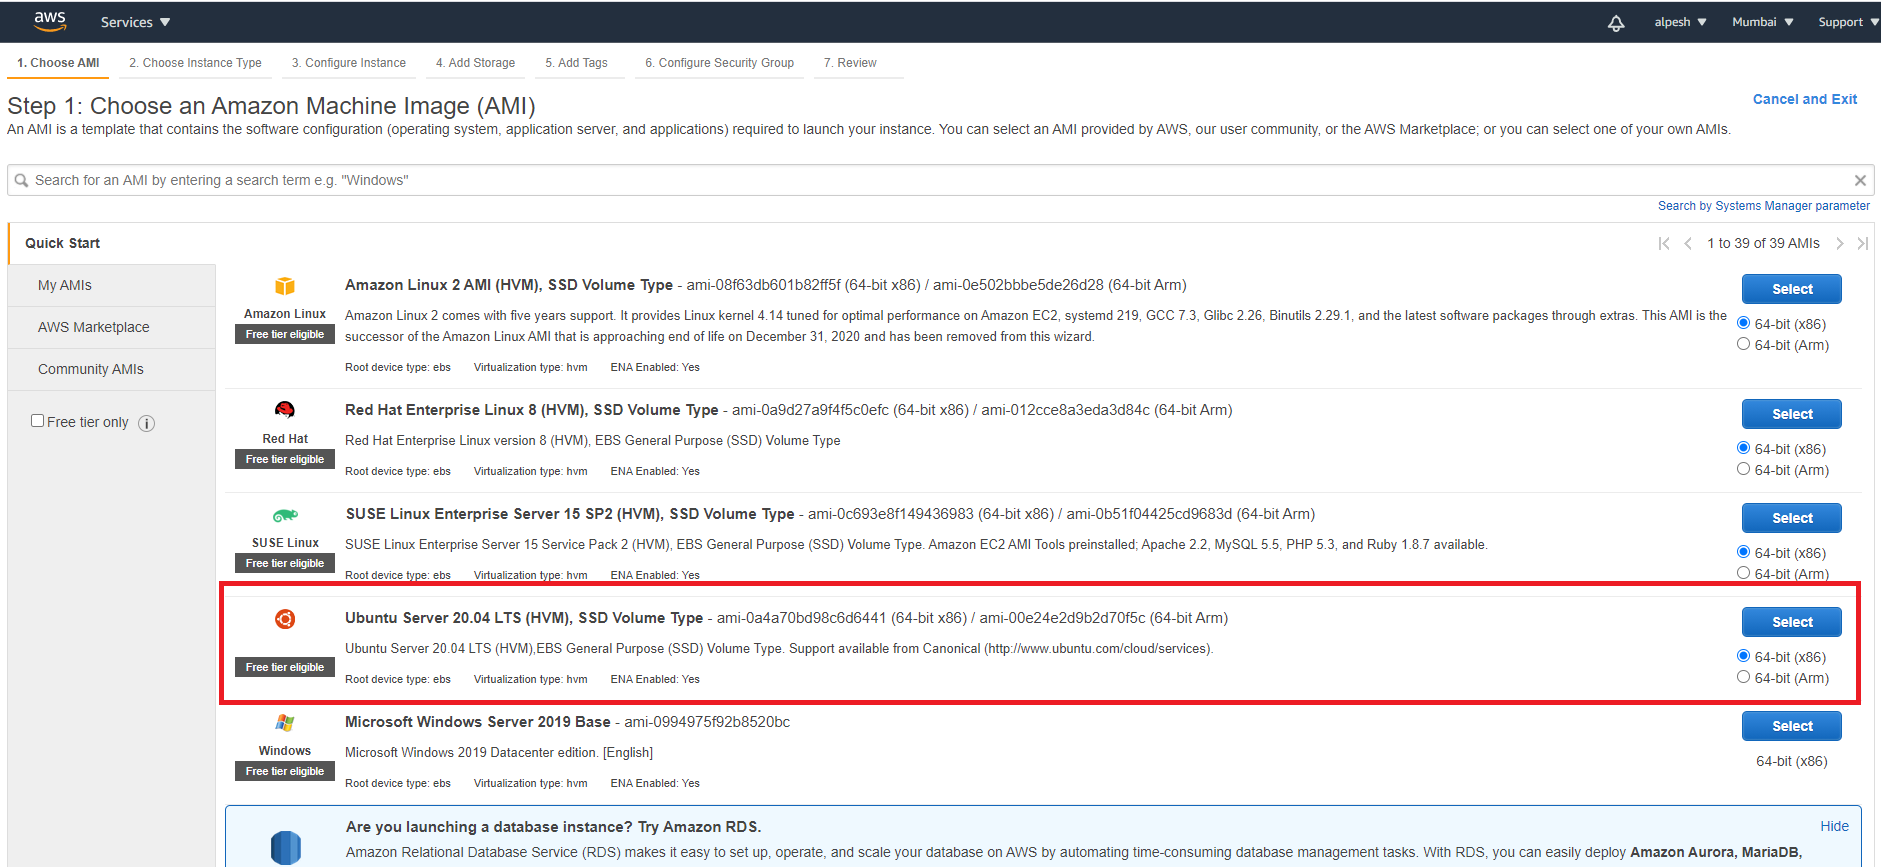Go to next page of AMIs arrow

1839,243
